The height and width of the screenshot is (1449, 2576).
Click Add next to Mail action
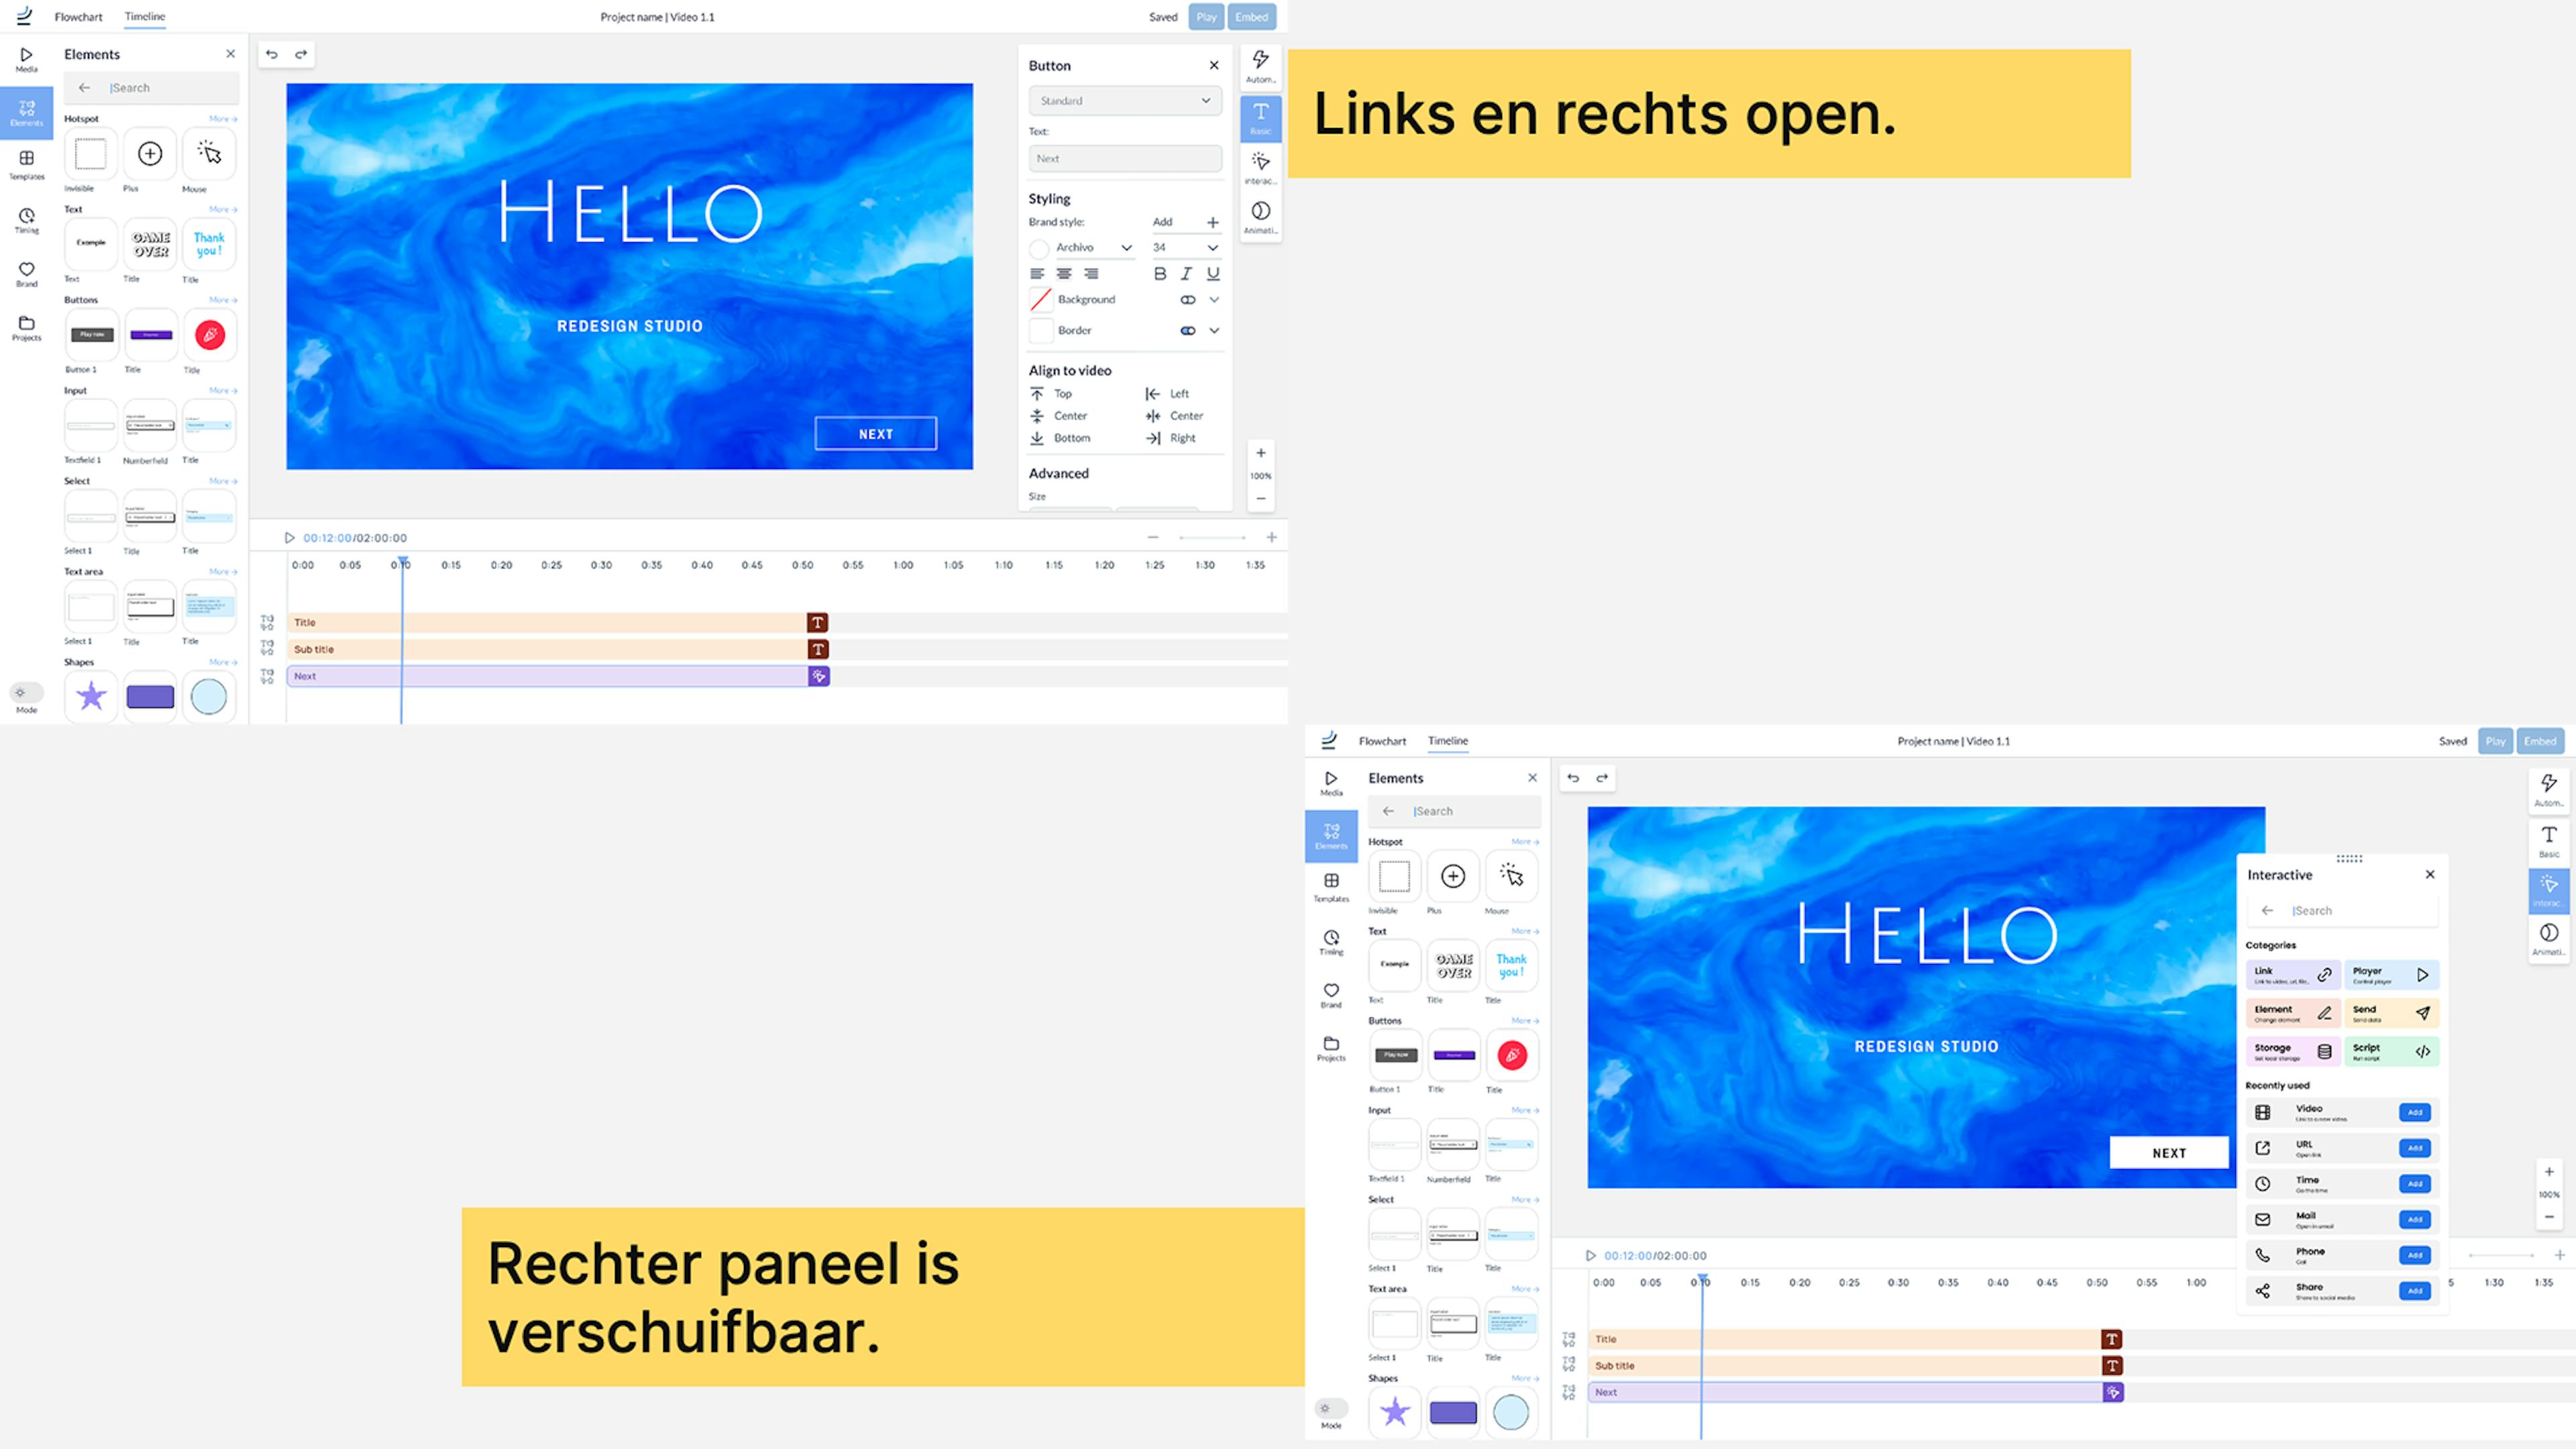2414,1220
